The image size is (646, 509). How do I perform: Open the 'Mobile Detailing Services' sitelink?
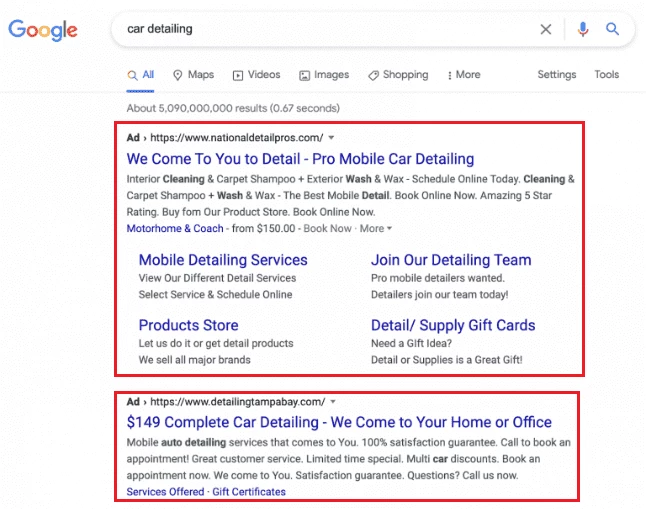(223, 260)
